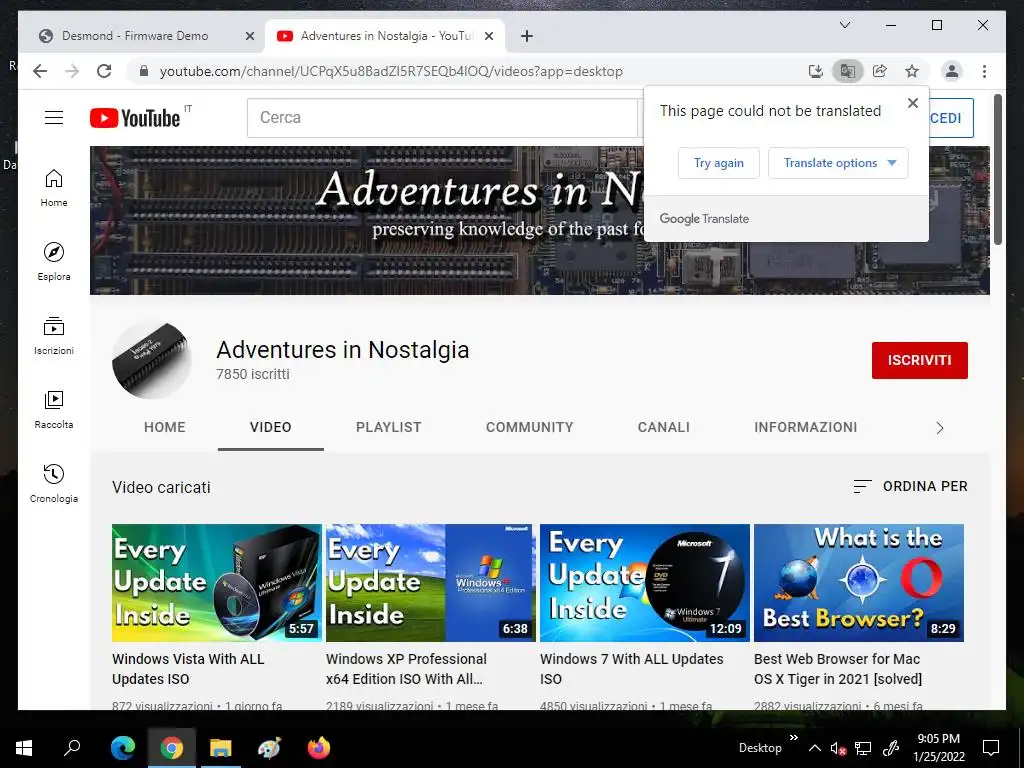Click the Windows XP x64 video thumbnail
The height and width of the screenshot is (768, 1024).
430,583
